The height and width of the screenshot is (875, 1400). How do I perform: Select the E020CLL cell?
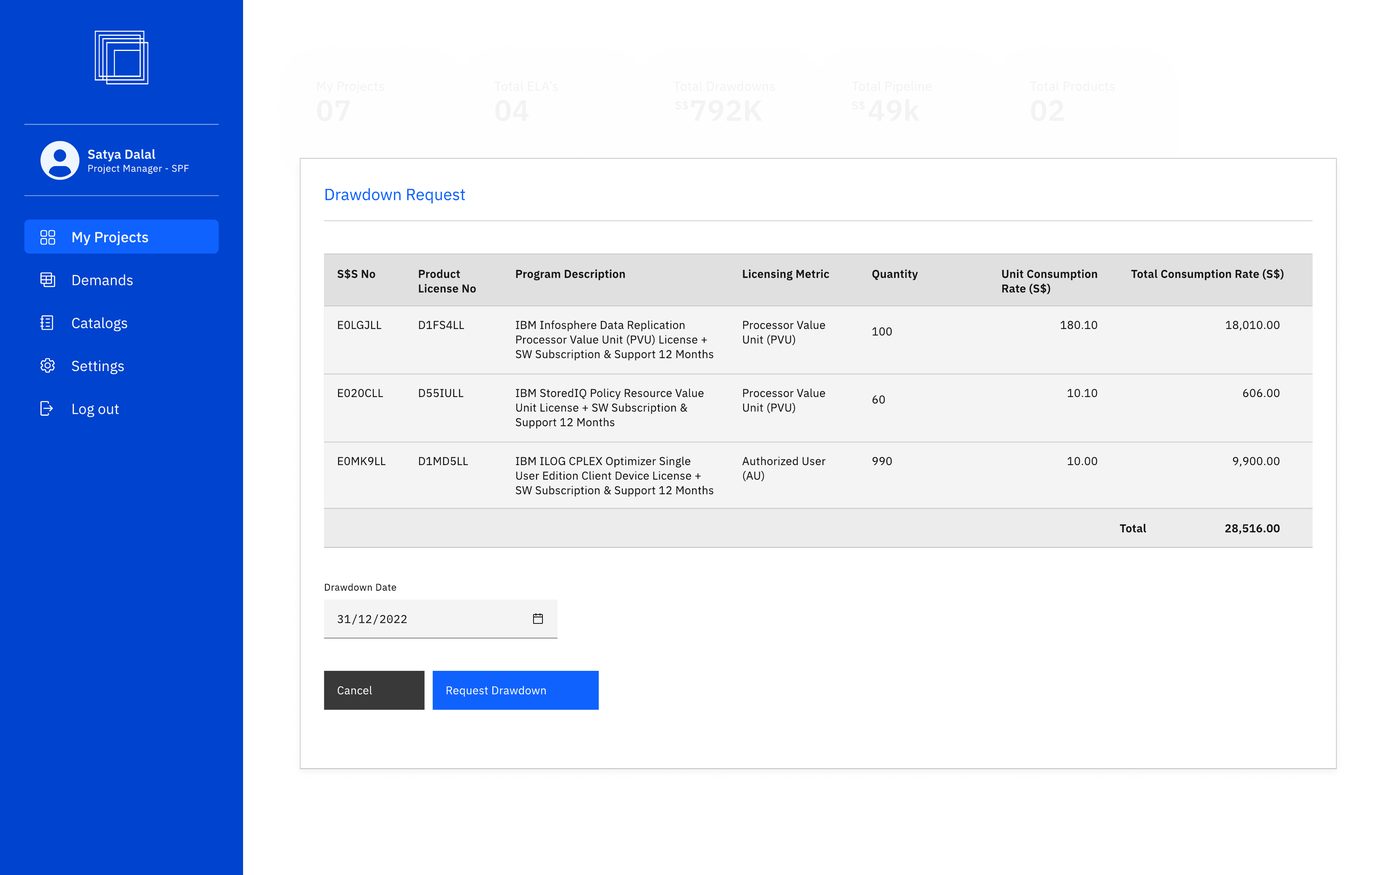point(360,393)
